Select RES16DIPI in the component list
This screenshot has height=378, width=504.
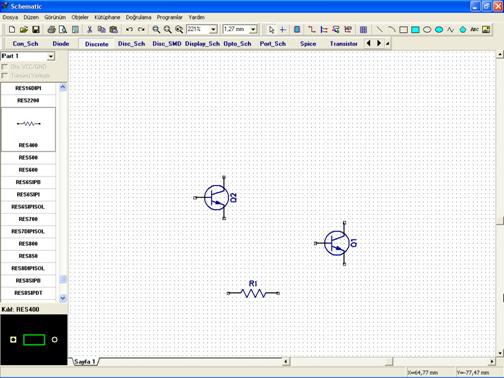[x=28, y=88]
